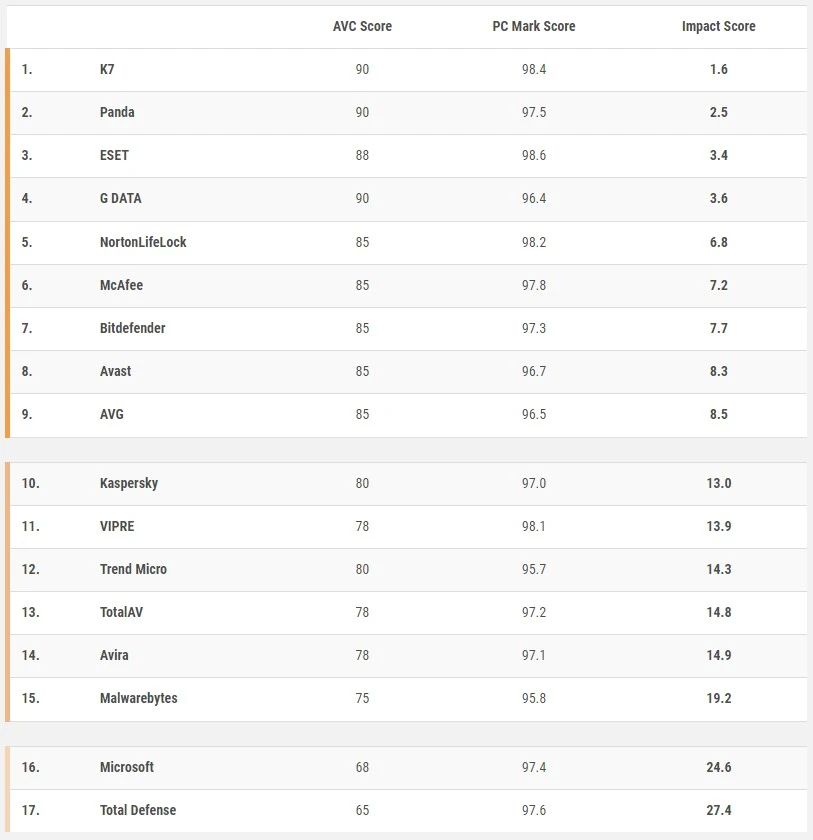Click the PC Mark Score column header

tap(534, 26)
